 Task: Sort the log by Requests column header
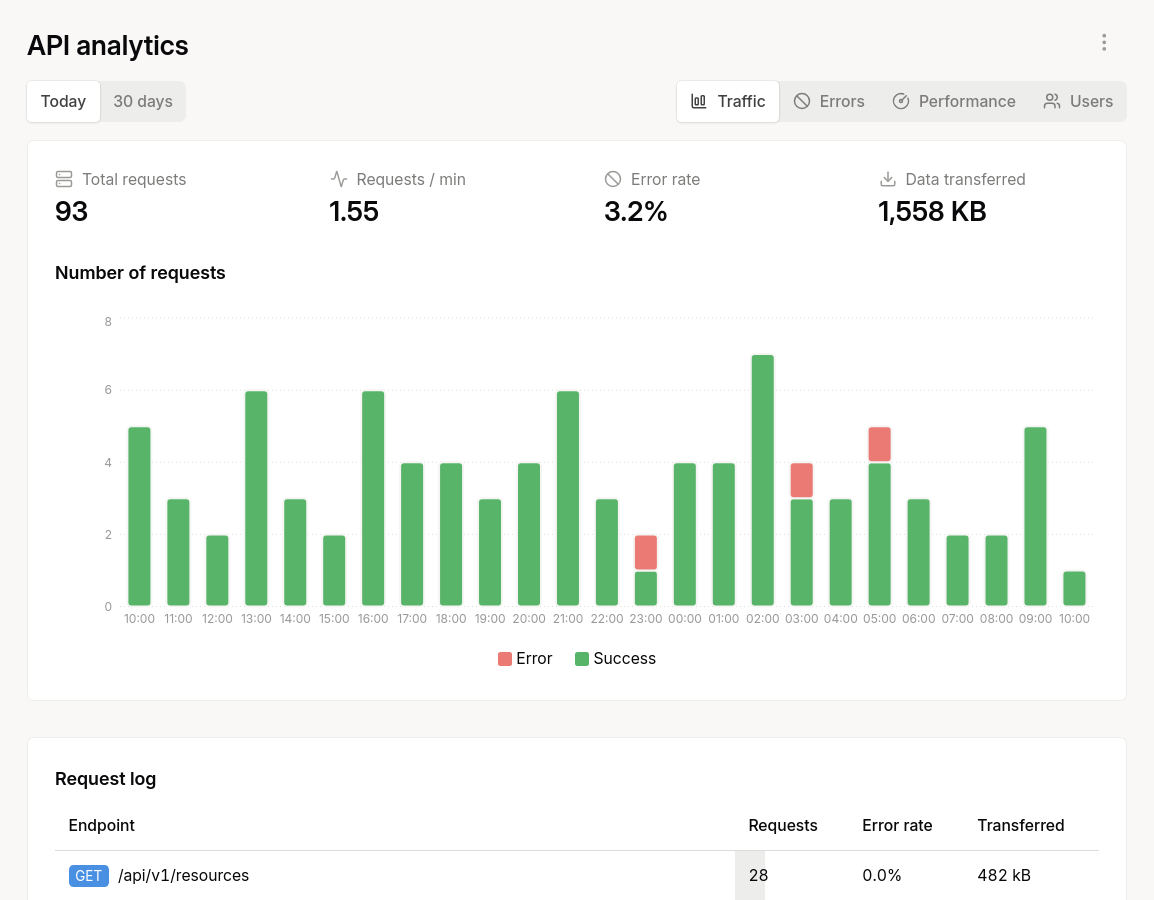783,826
